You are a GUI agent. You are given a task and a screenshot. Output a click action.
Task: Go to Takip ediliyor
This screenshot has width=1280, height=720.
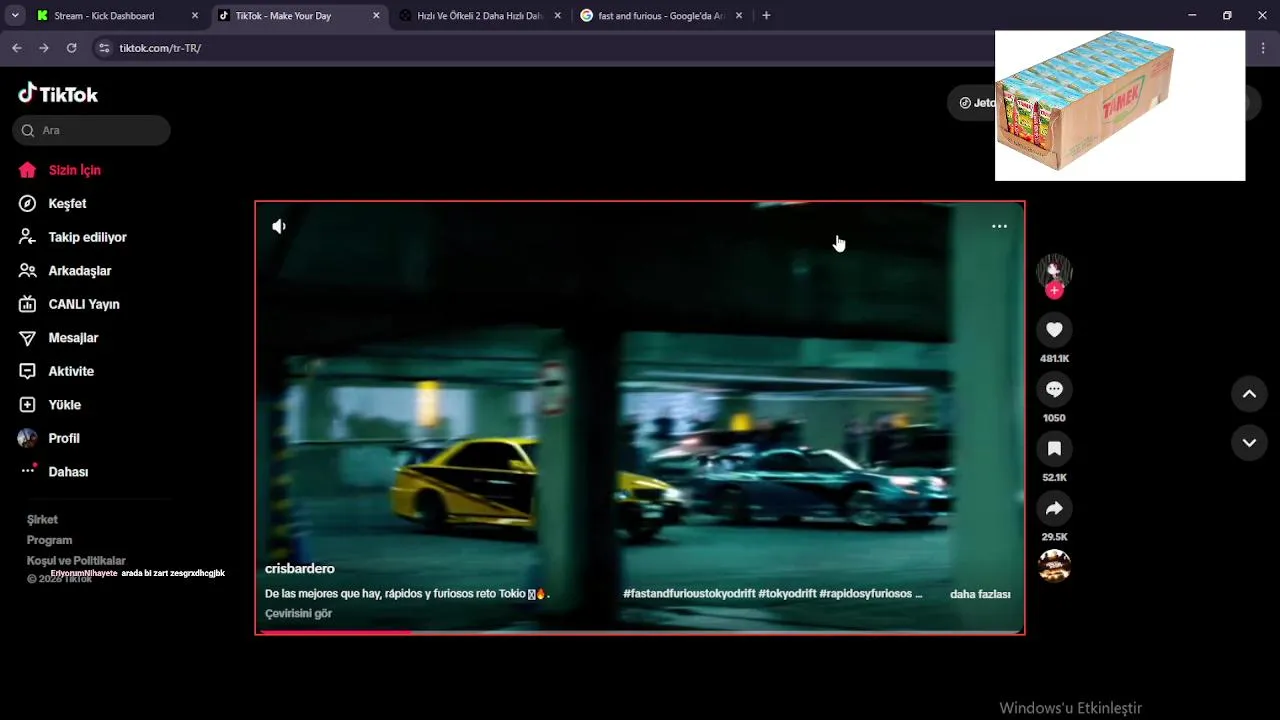(87, 237)
